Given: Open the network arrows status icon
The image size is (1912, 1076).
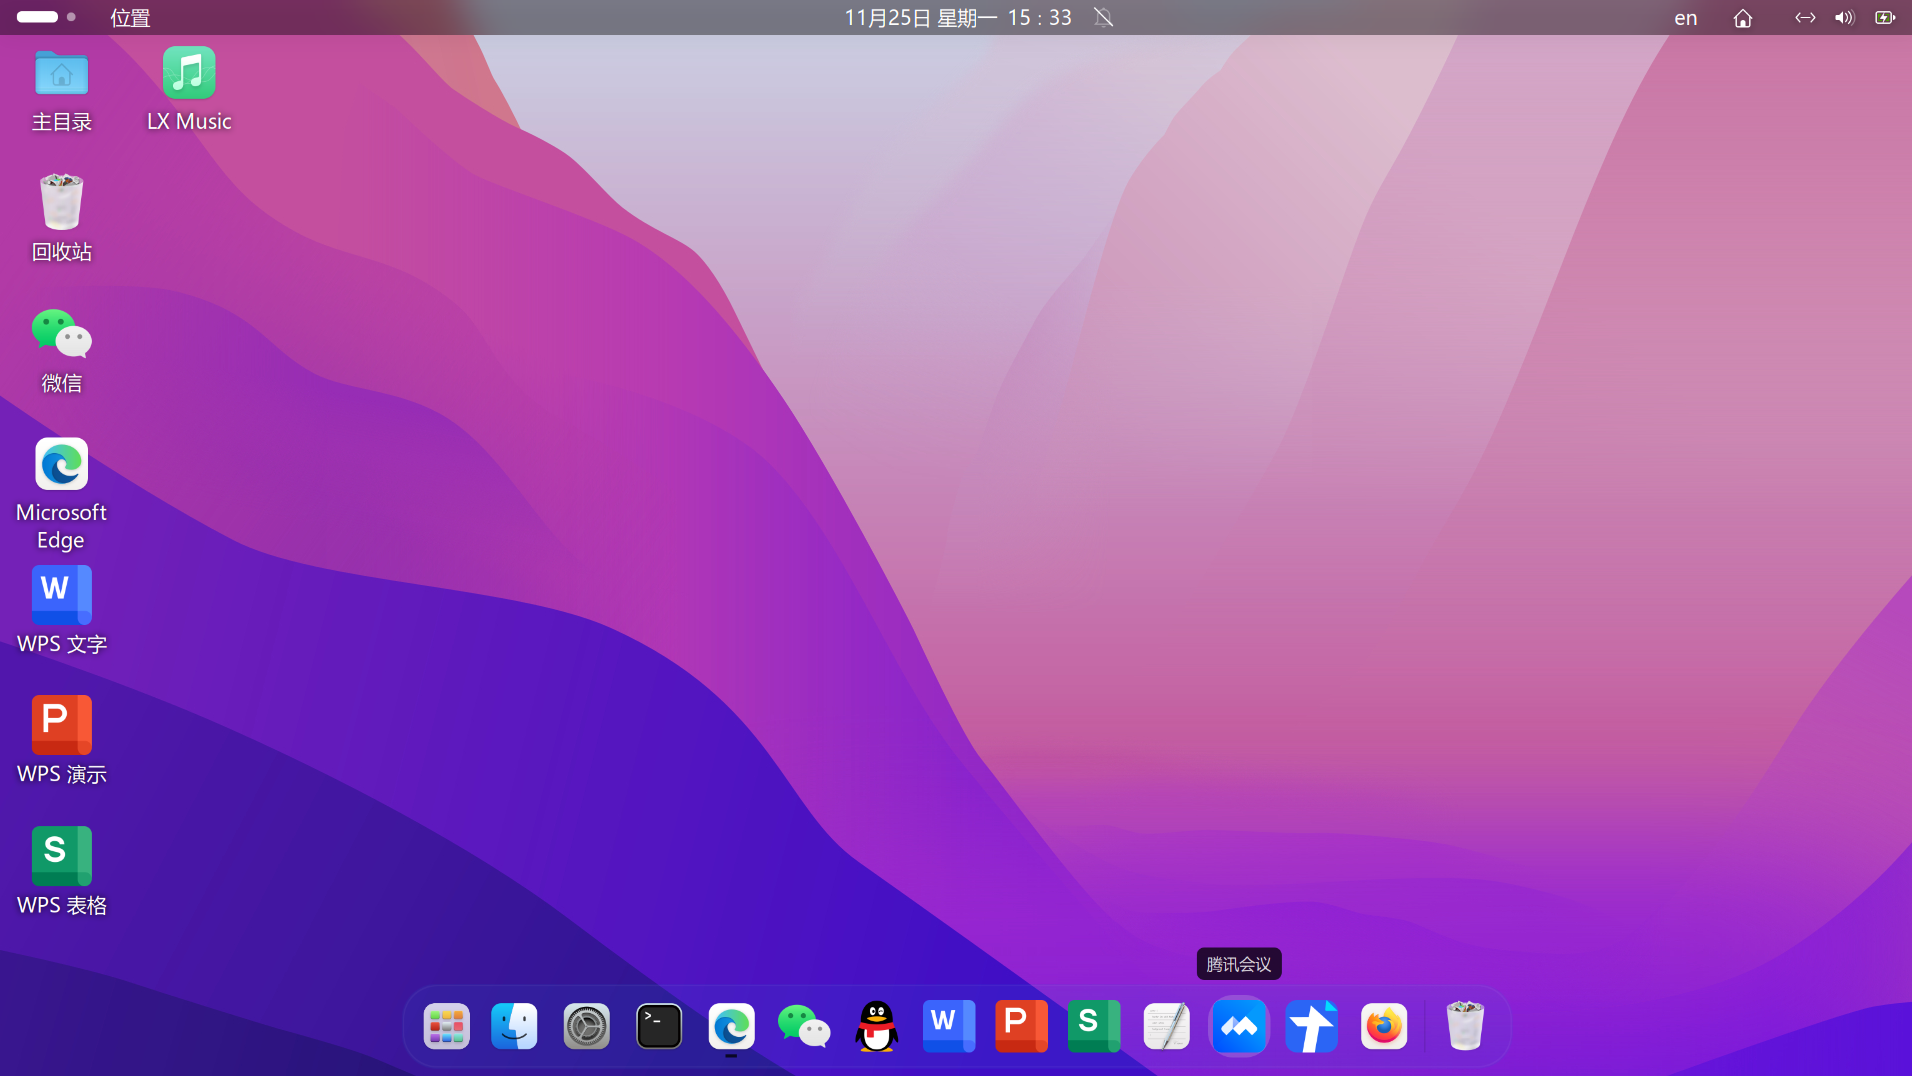Looking at the screenshot, I should point(1805,17).
